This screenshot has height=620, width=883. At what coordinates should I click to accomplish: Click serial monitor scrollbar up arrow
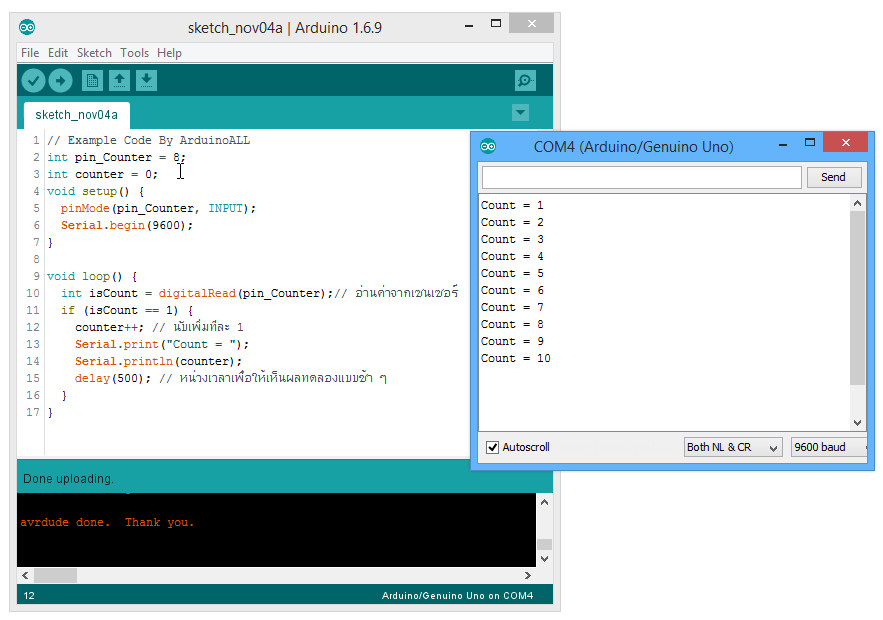pos(857,203)
